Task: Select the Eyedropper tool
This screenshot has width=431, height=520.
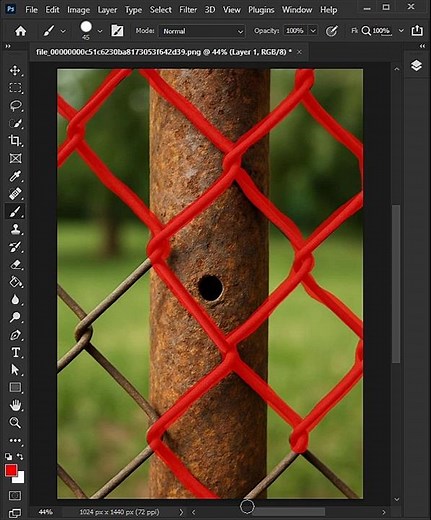Action: pos(15,176)
